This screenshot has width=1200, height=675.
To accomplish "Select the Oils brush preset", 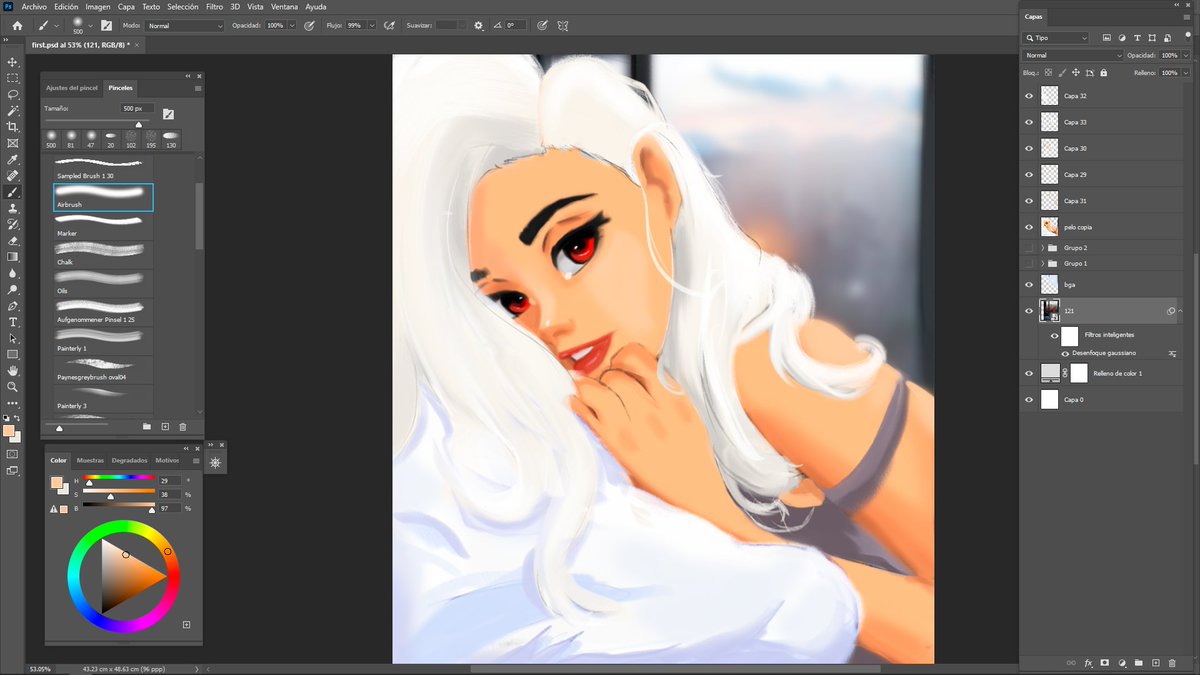I will (x=103, y=282).
